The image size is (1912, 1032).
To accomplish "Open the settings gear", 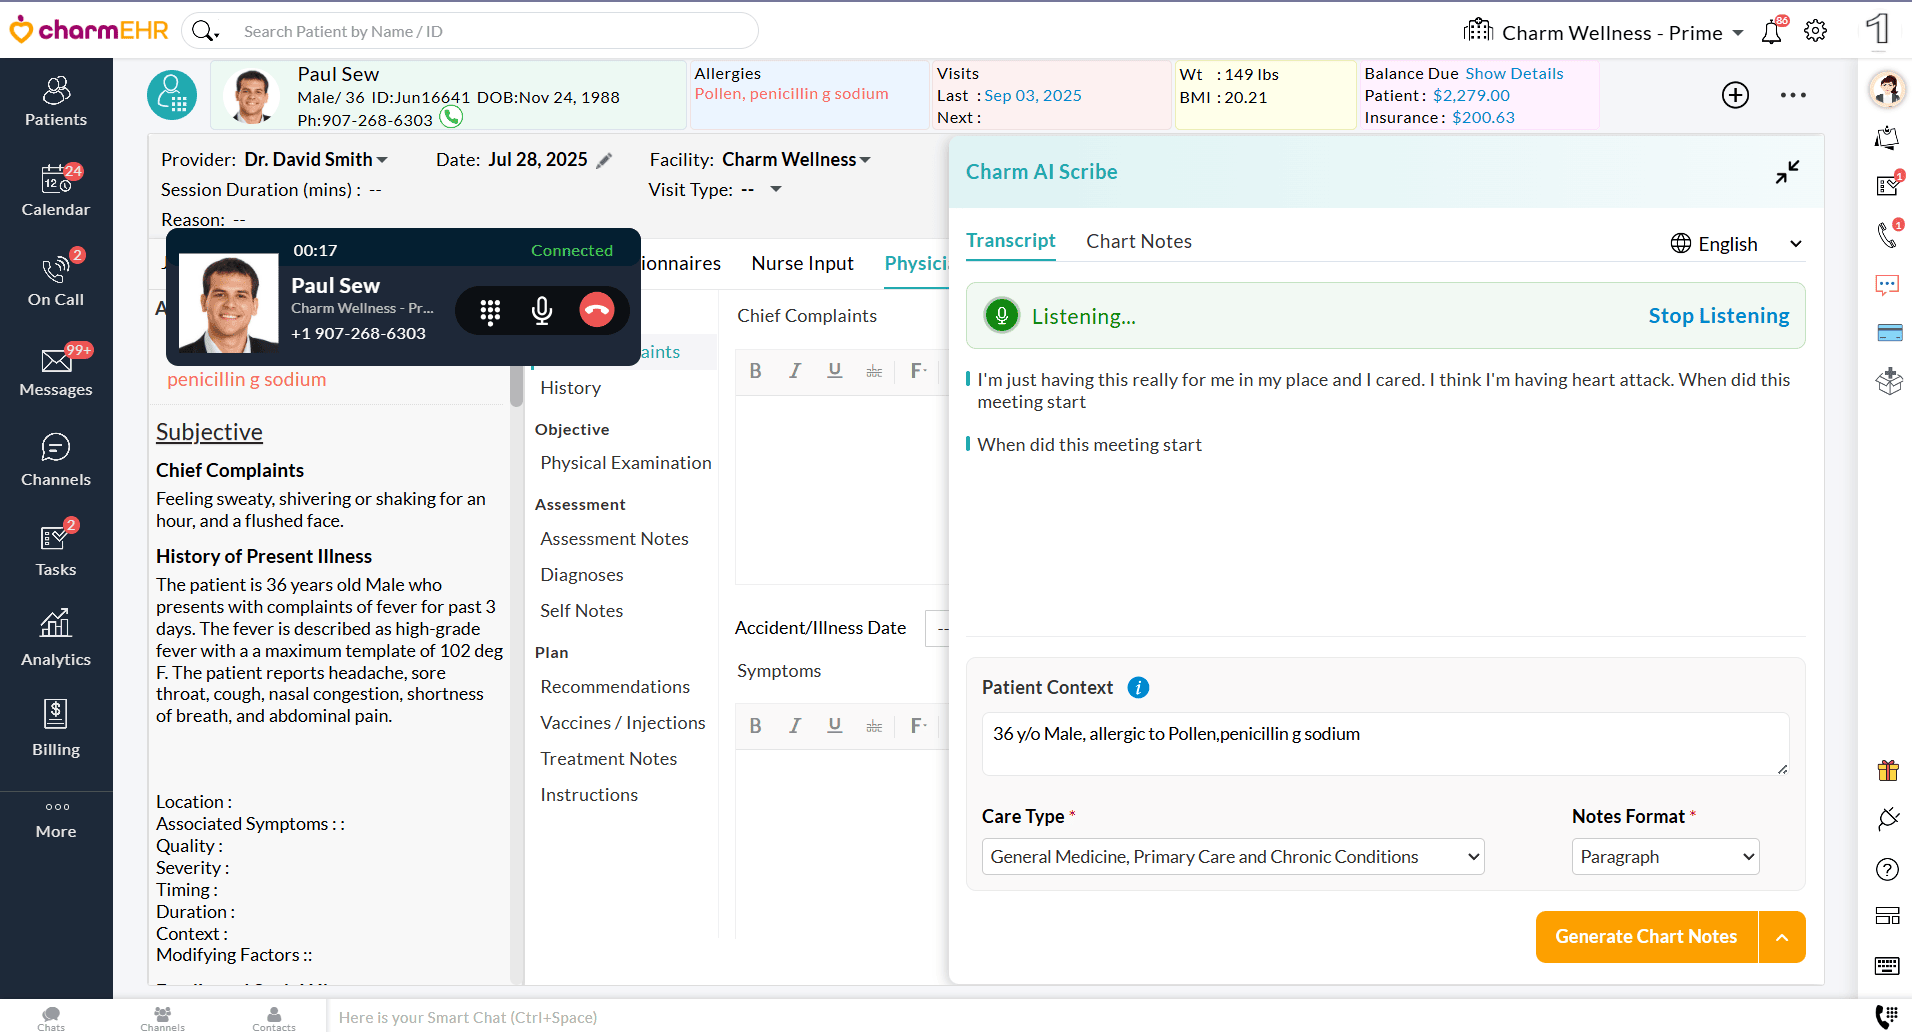I will tap(1815, 32).
